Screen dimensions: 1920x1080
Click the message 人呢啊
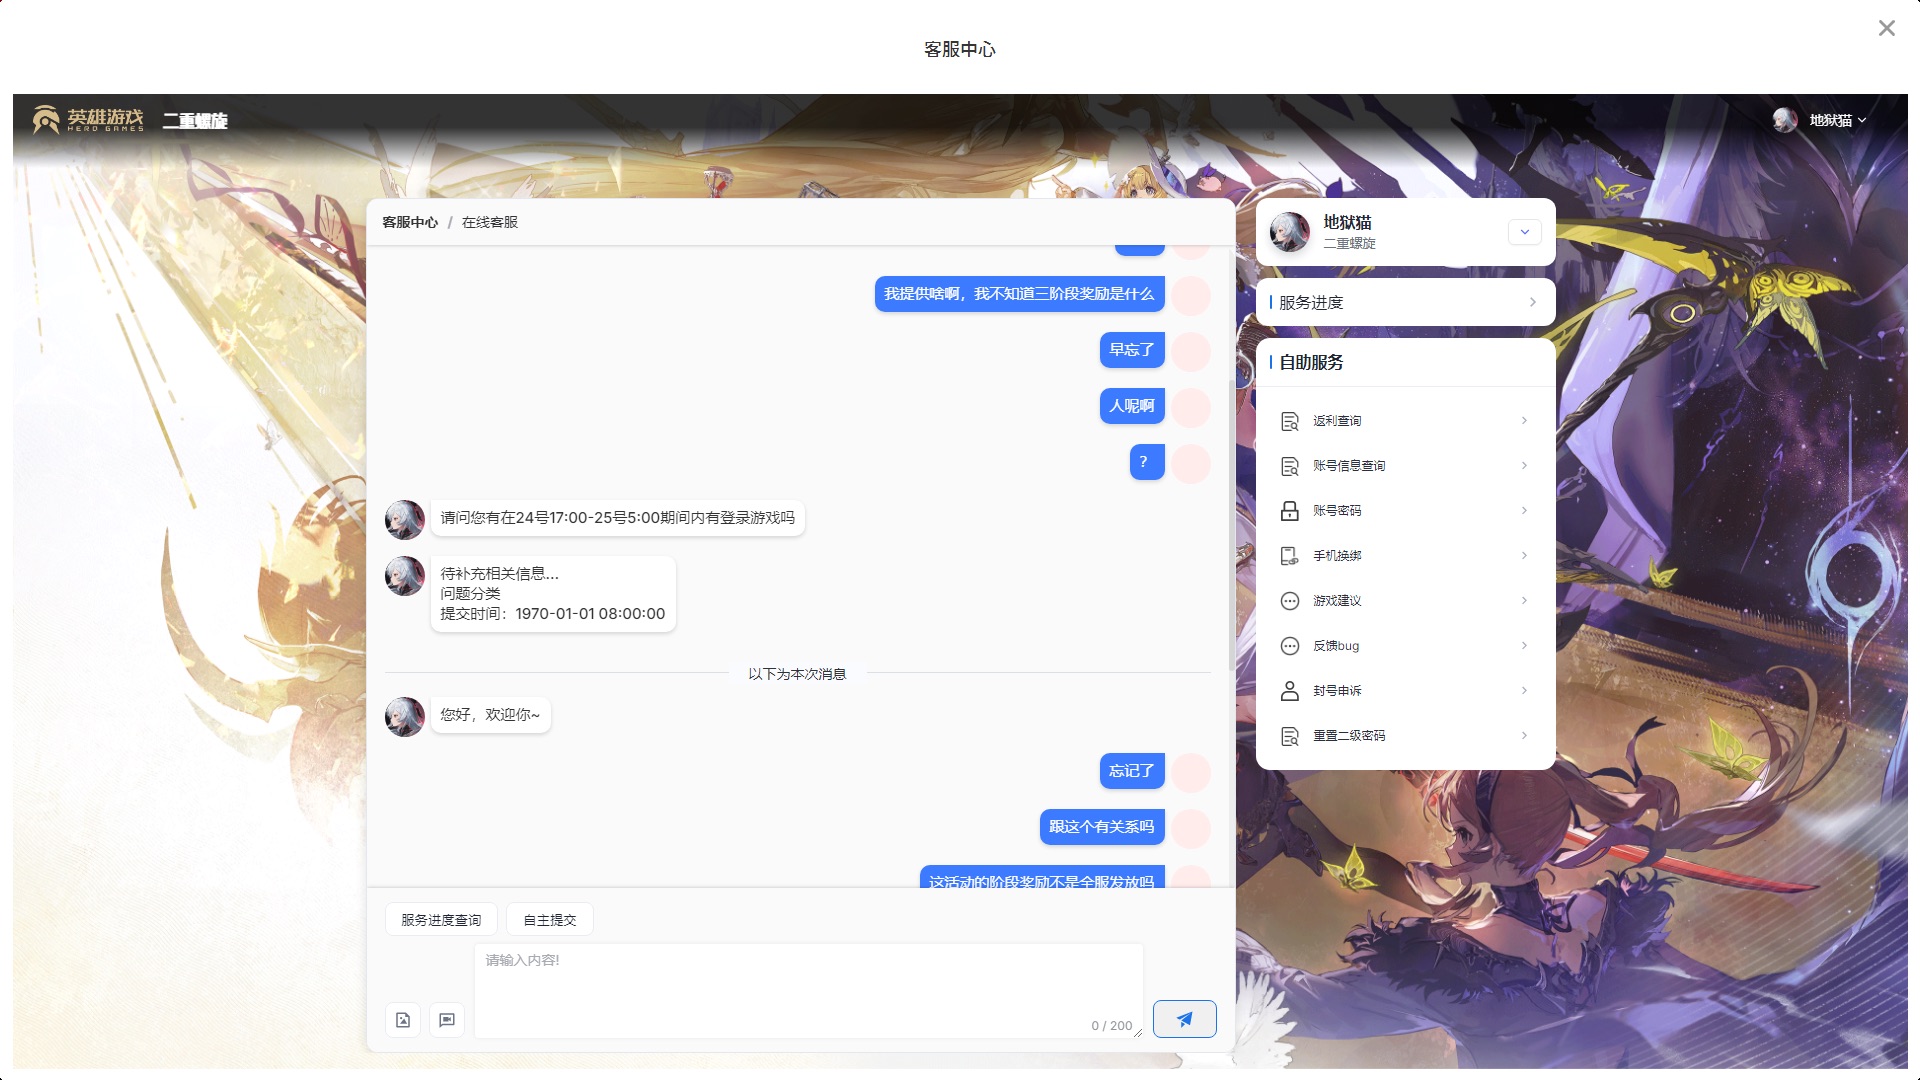coord(1132,406)
